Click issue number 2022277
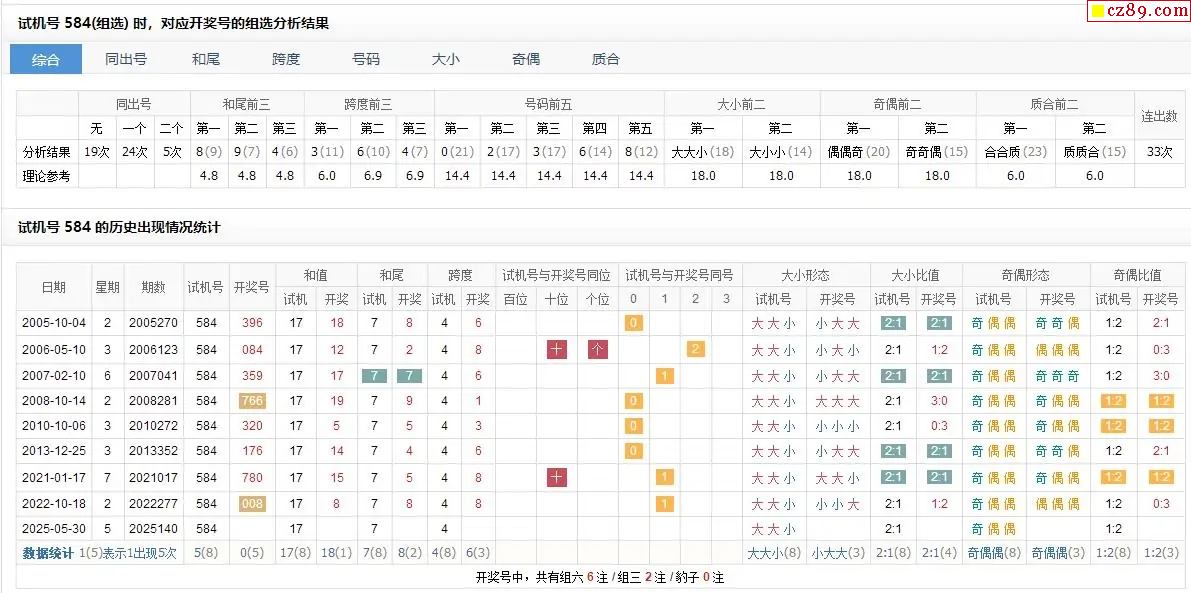 pos(153,503)
